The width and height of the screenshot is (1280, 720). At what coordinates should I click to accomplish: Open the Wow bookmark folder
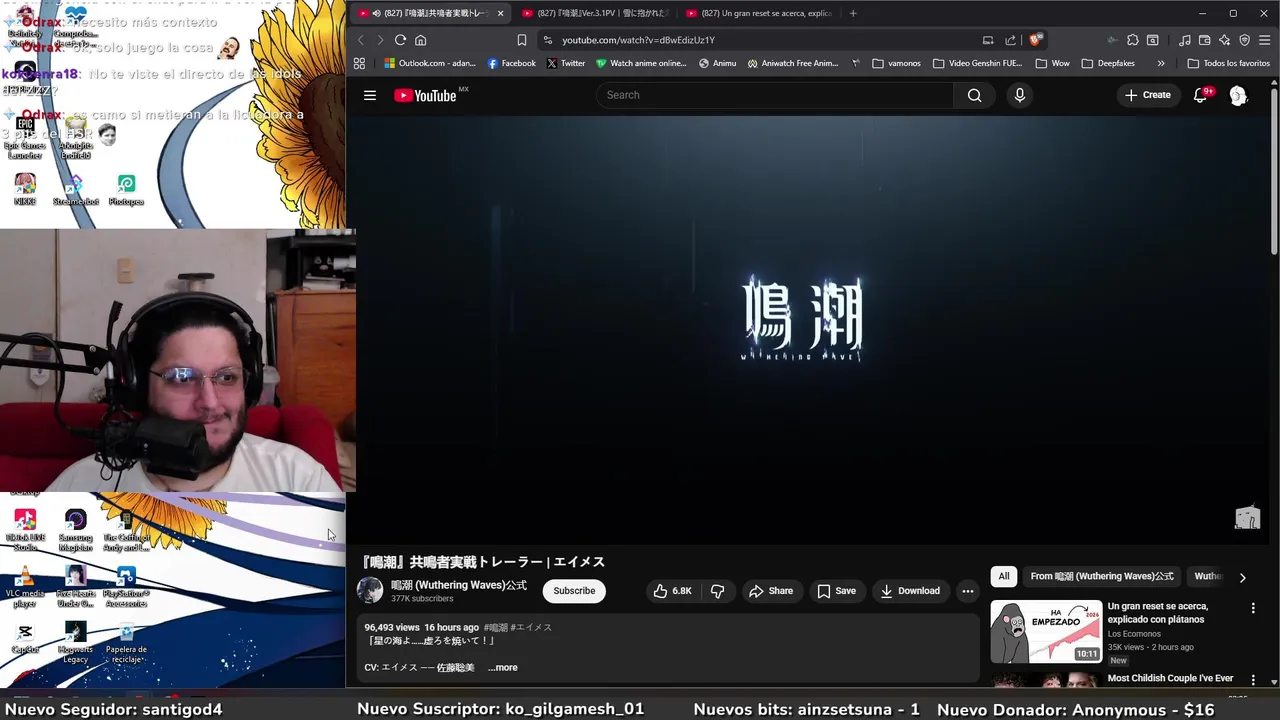tap(1052, 63)
